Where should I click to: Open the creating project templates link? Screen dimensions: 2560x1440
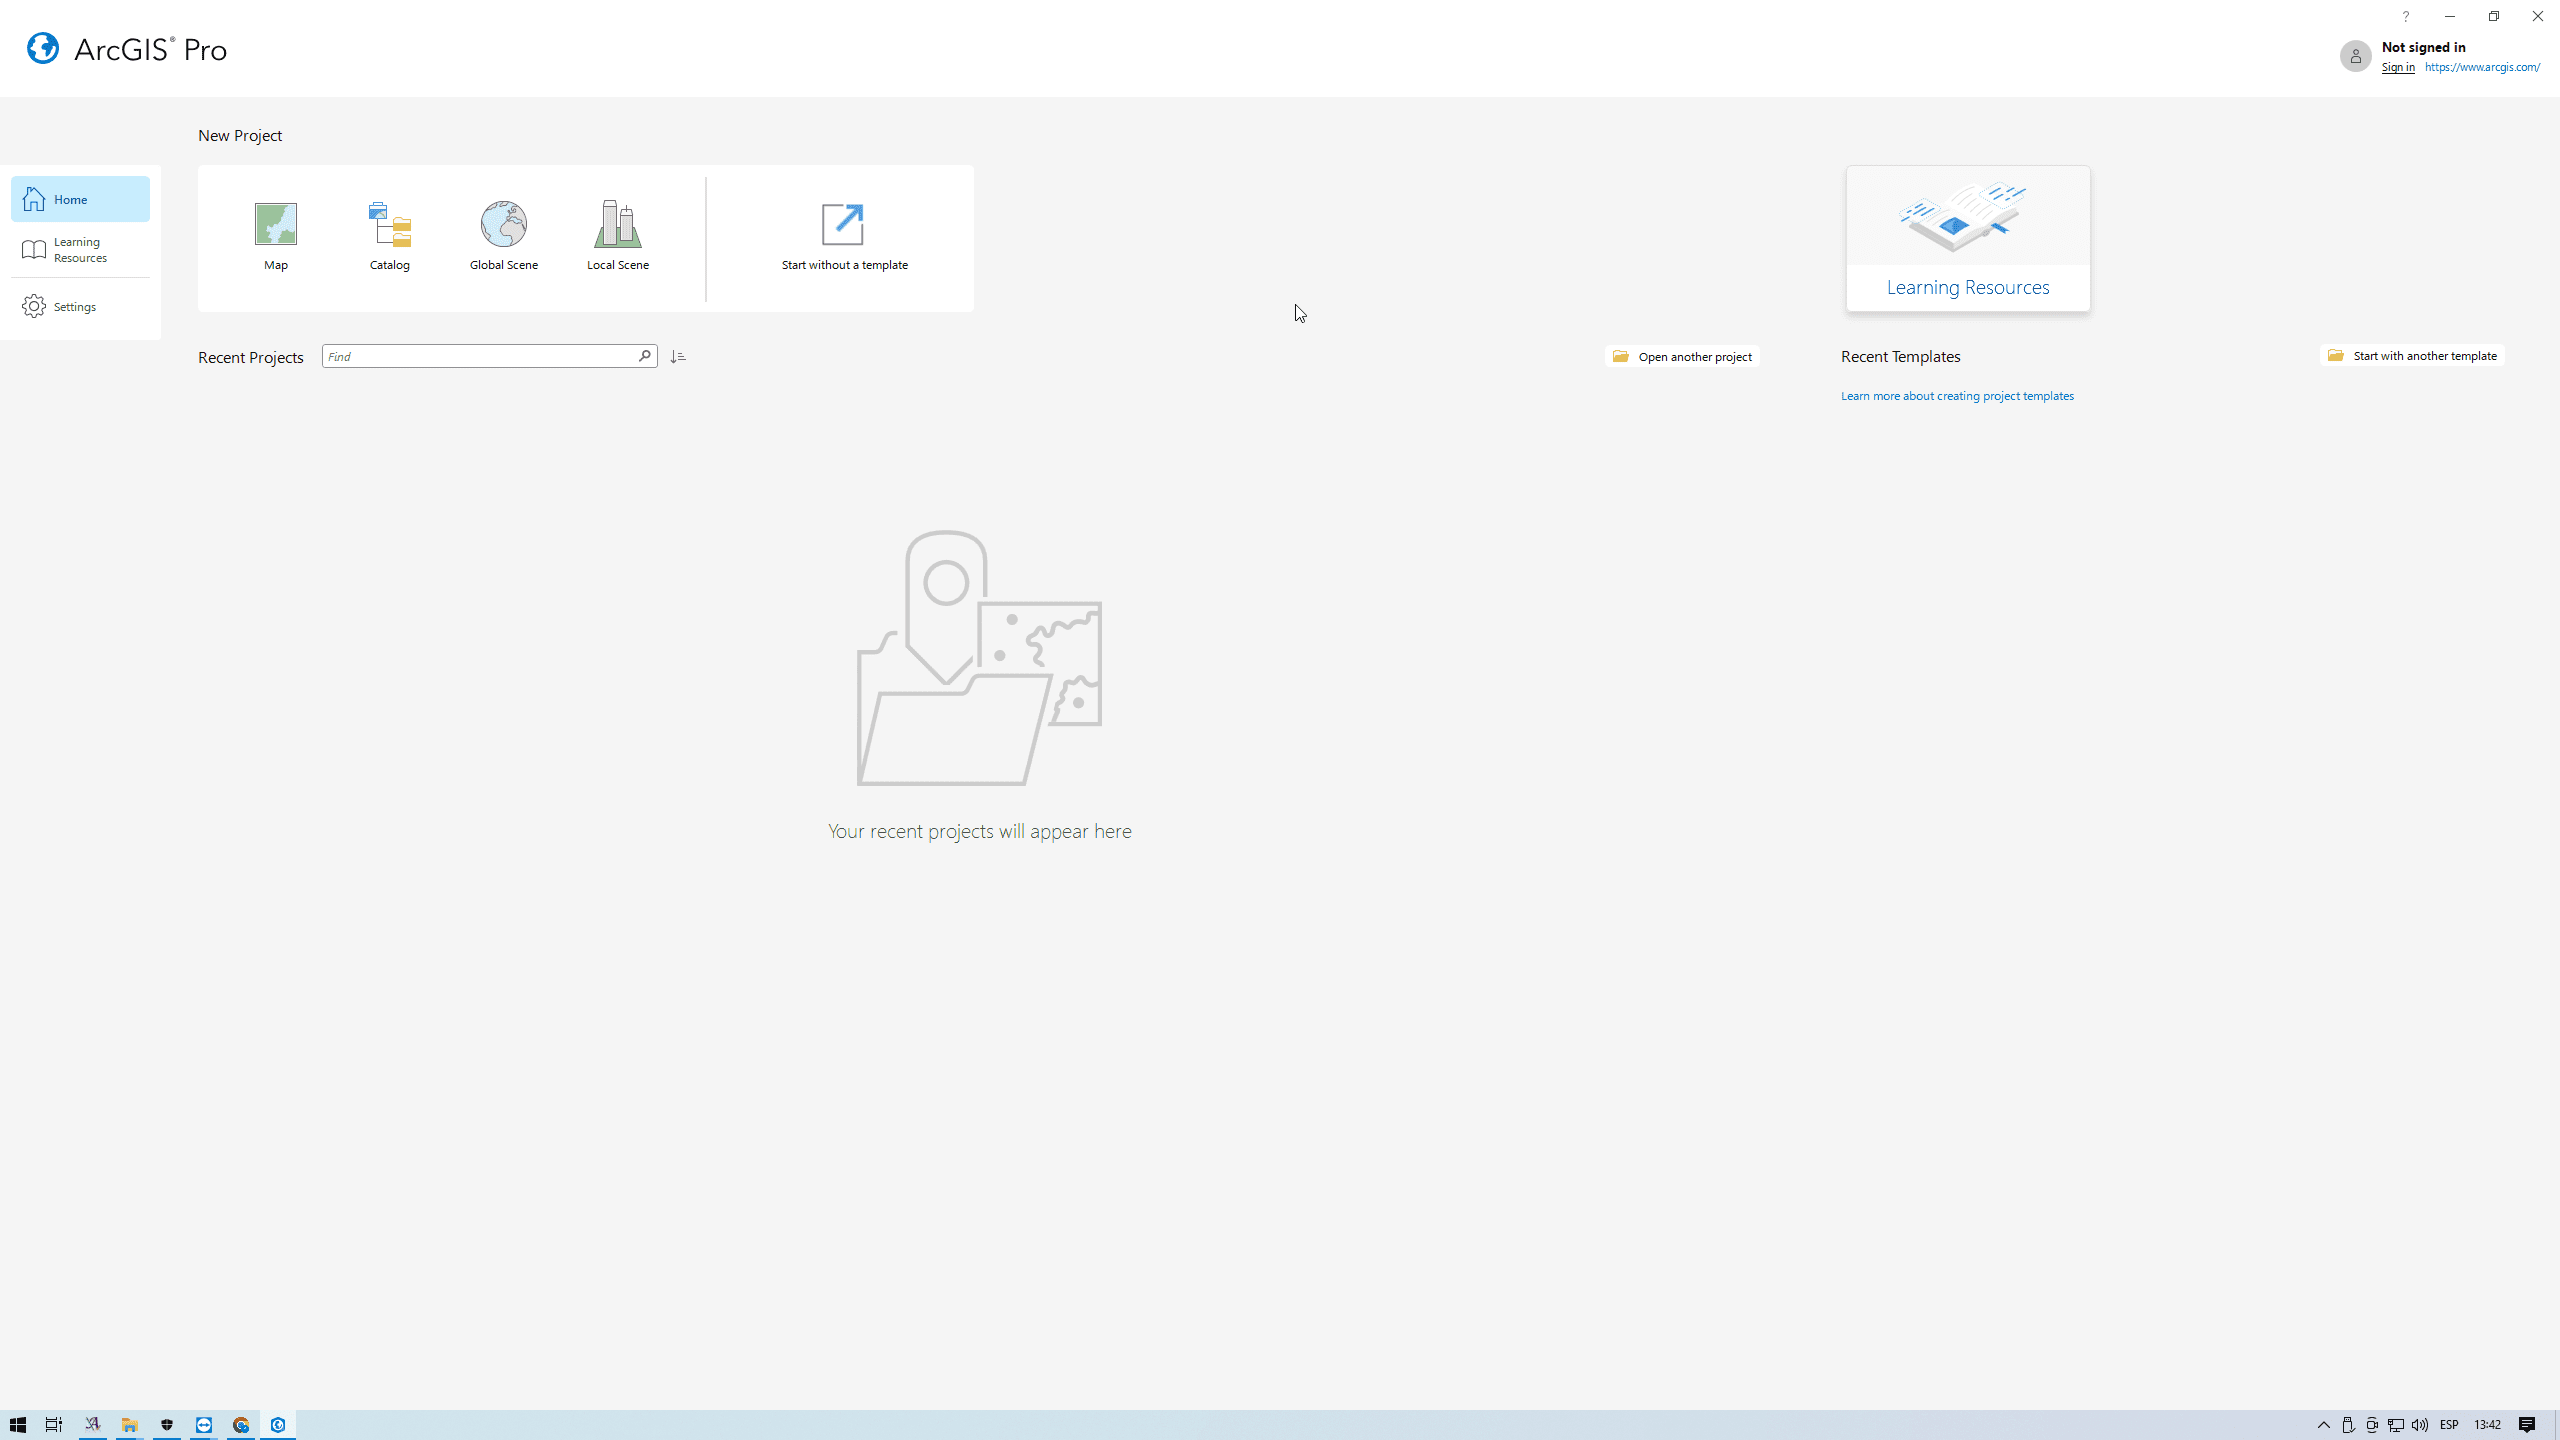pos(1957,396)
